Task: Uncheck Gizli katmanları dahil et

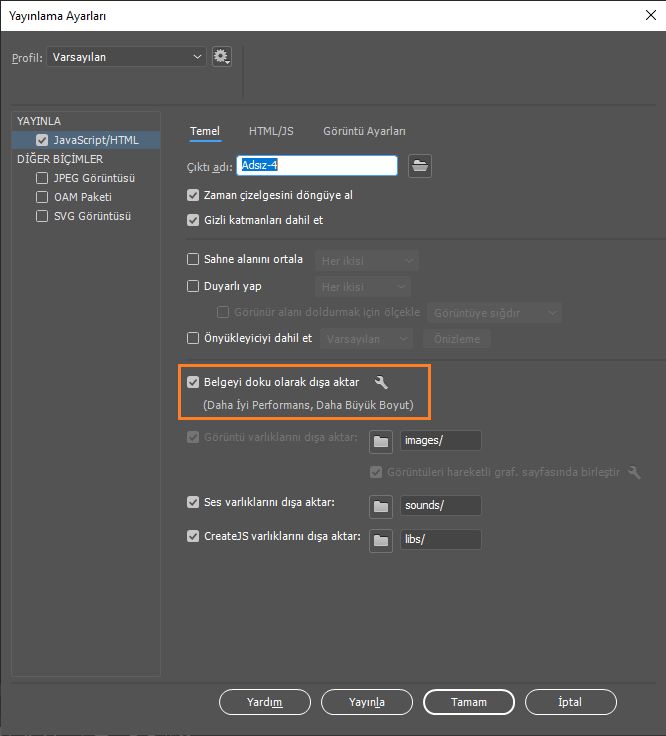Action: click(193, 220)
